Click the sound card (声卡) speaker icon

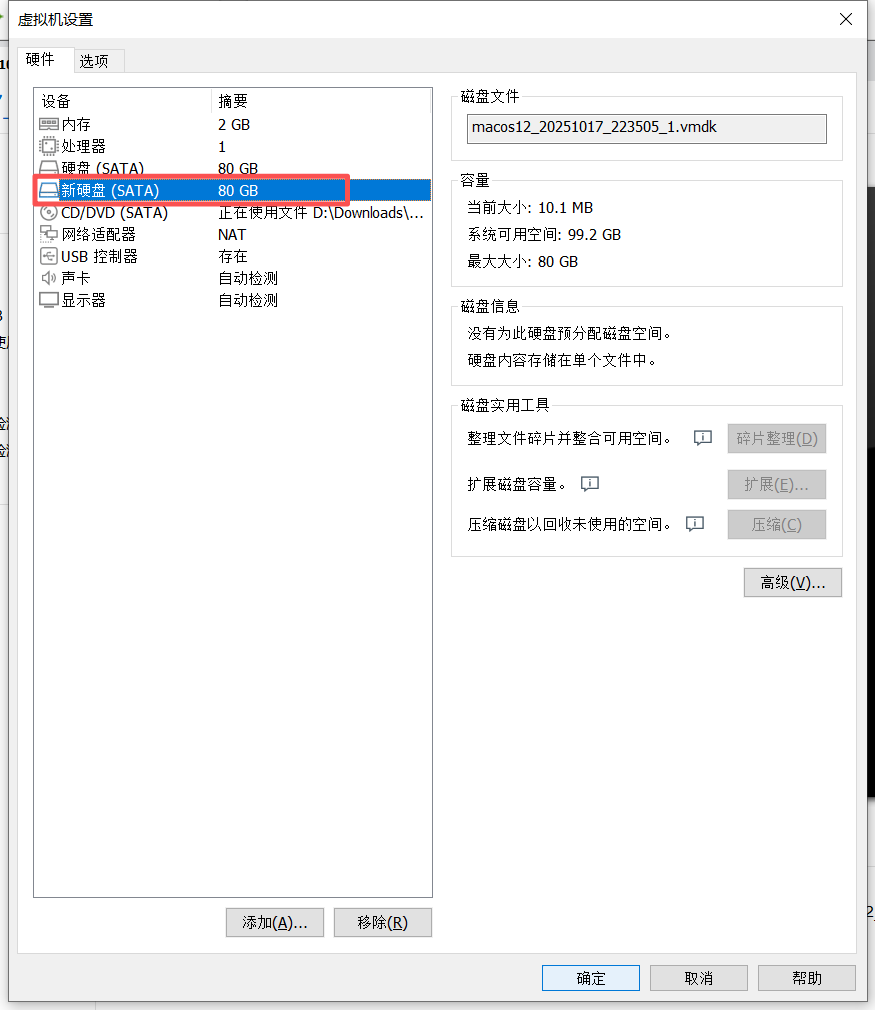[x=49, y=278]
